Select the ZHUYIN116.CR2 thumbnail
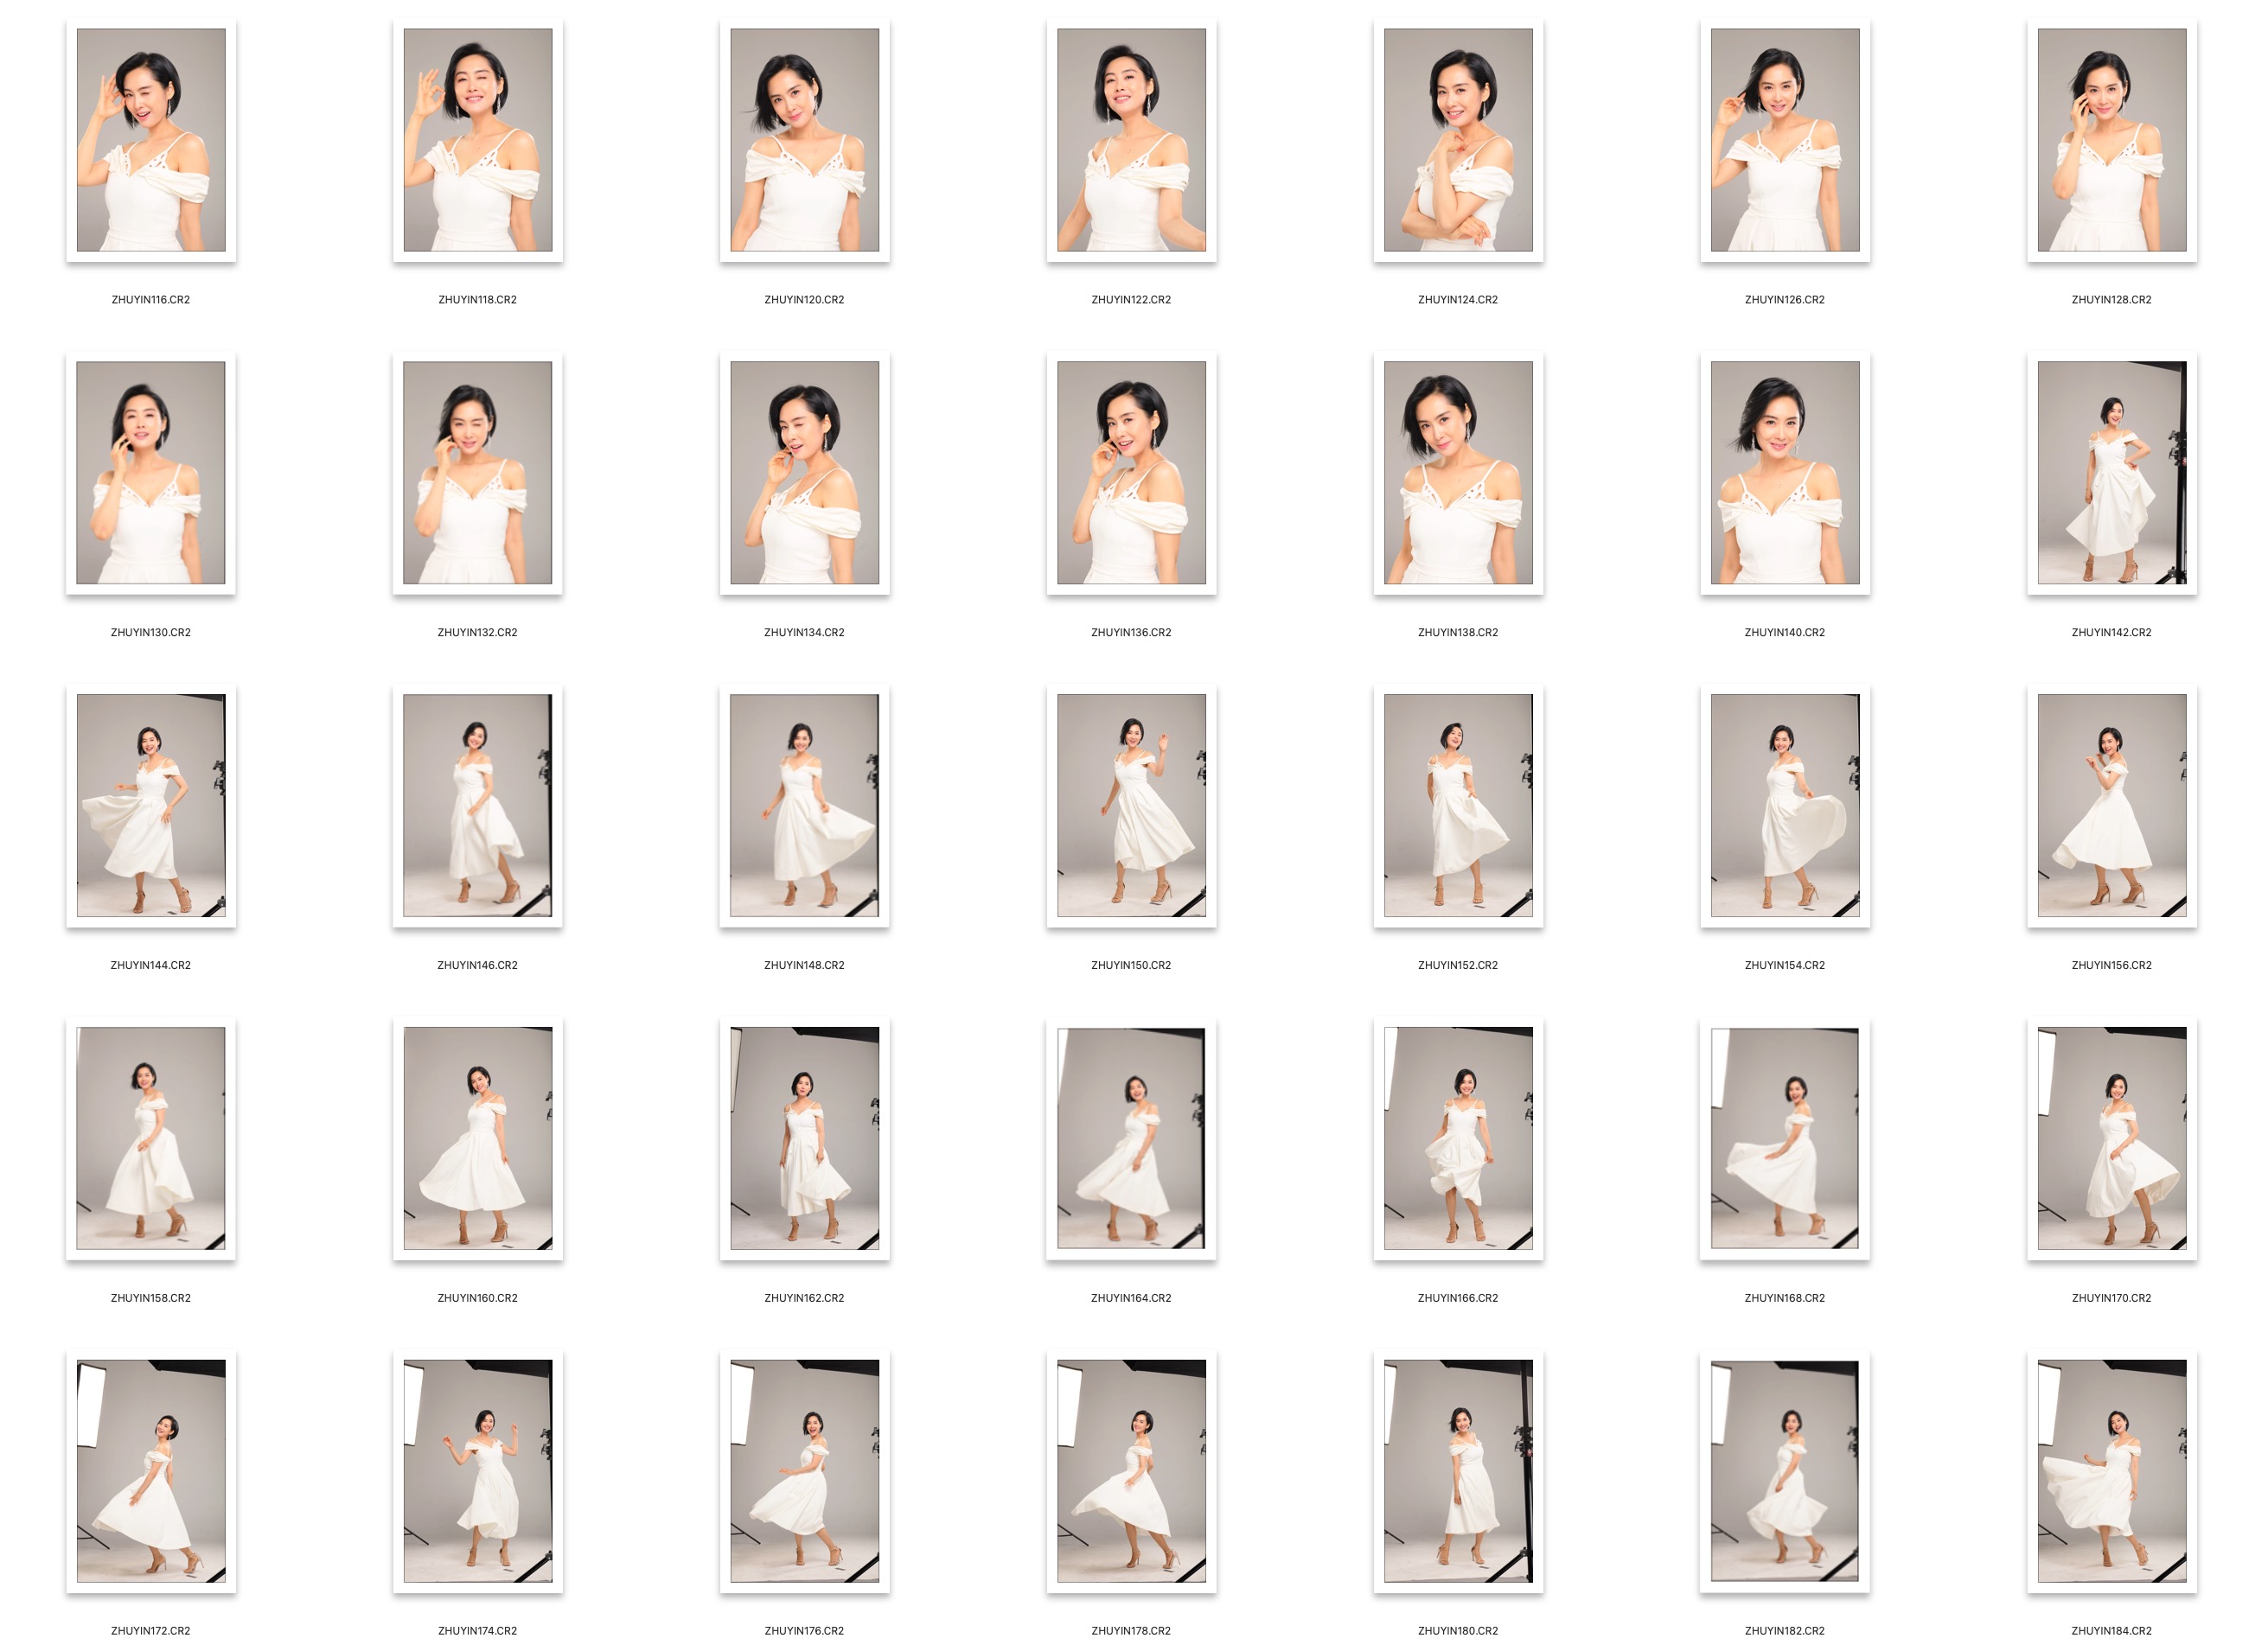The height and width of the screenshot is (1651, 2268). point(151,140)
